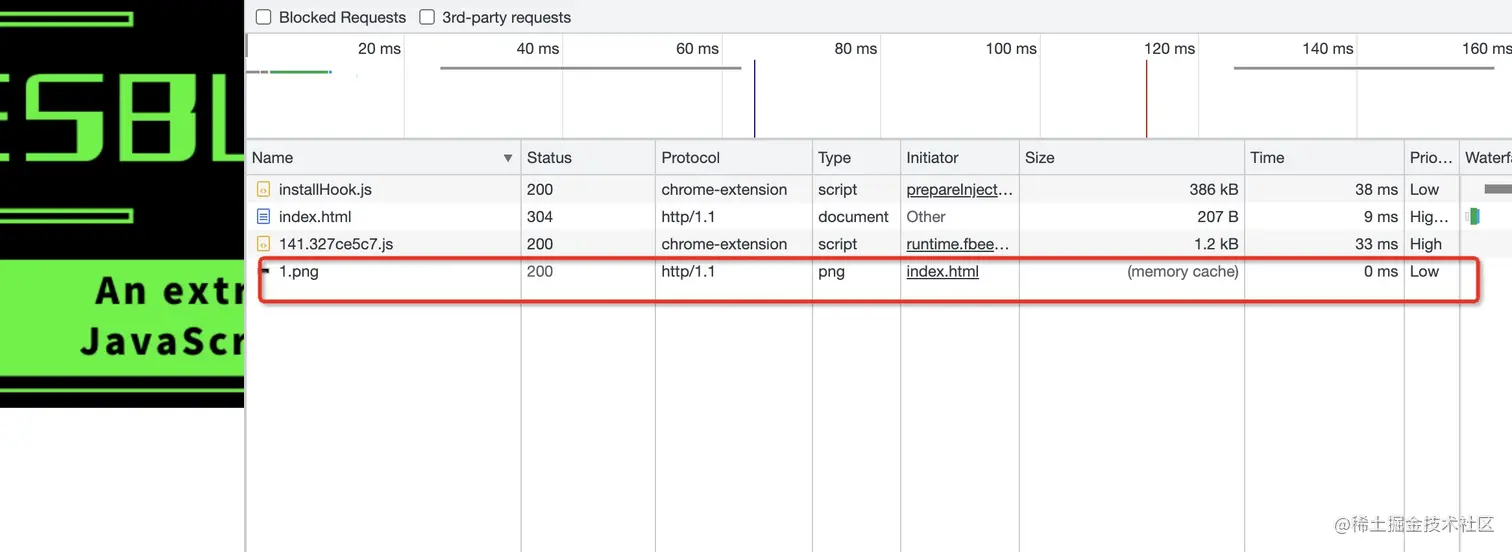The image size is (1512, 552).
Task: Sort by the Initiator column header
Action: (x=959, y=157)
